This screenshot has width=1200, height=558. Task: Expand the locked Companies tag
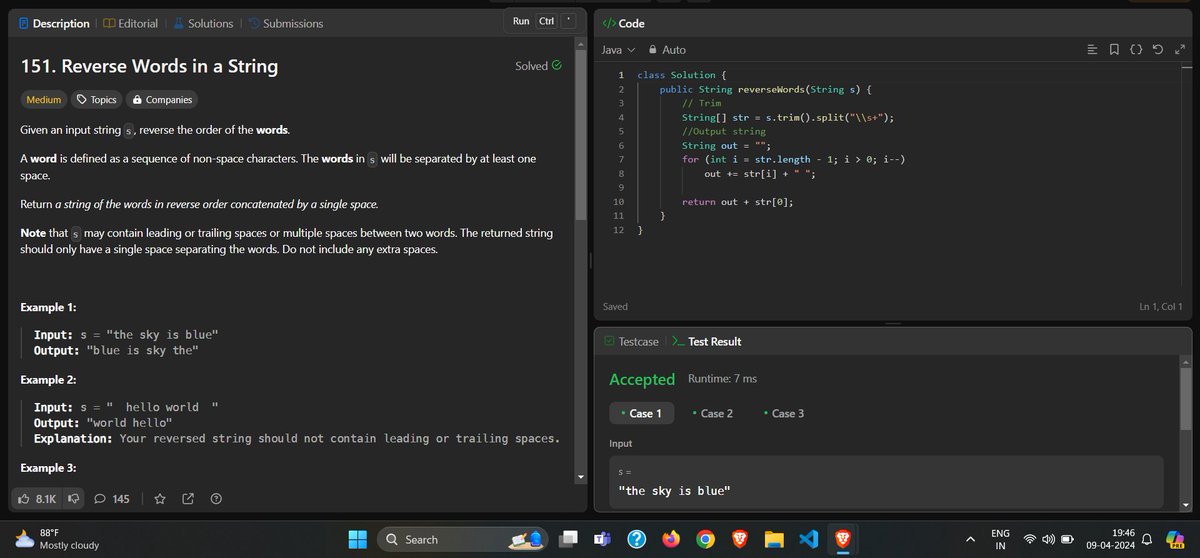tap(162, 100)
